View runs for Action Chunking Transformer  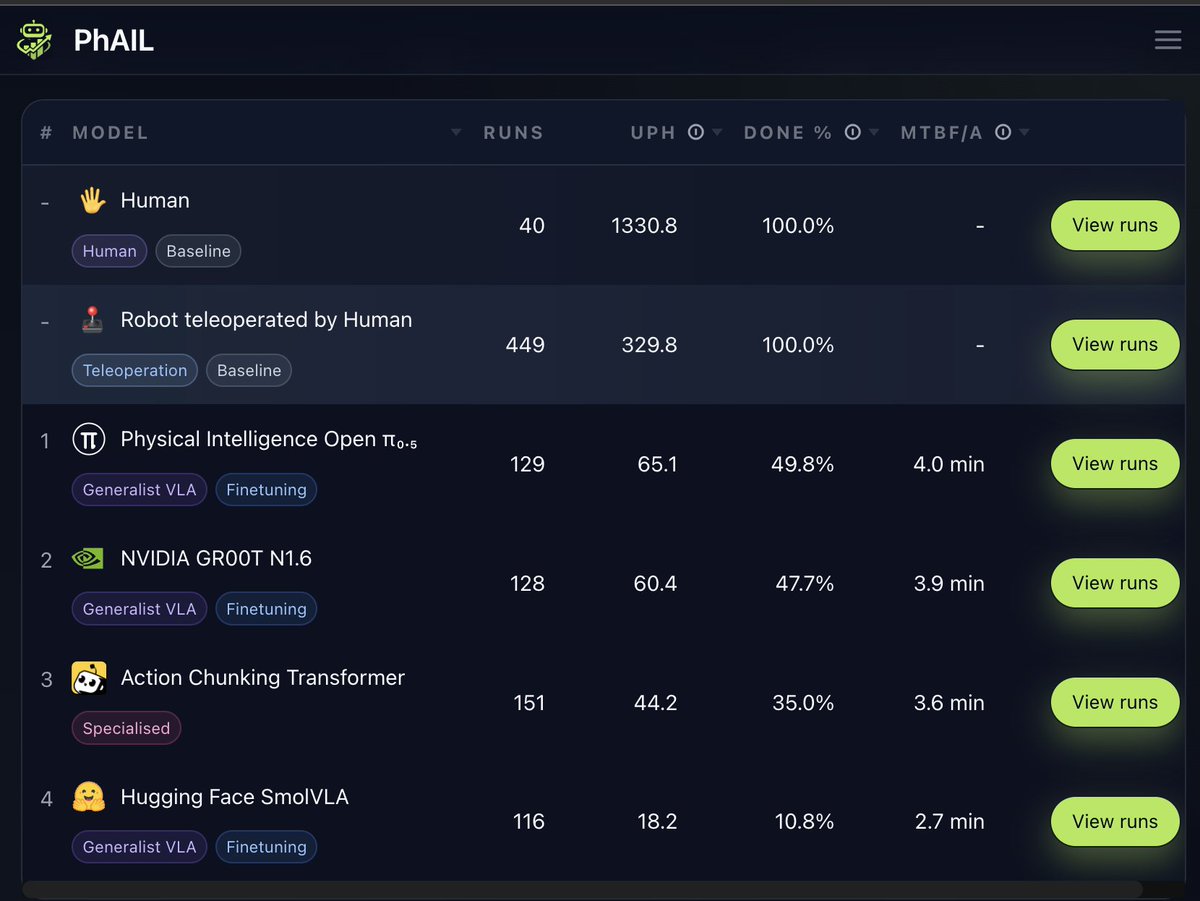coord(1115,702)
